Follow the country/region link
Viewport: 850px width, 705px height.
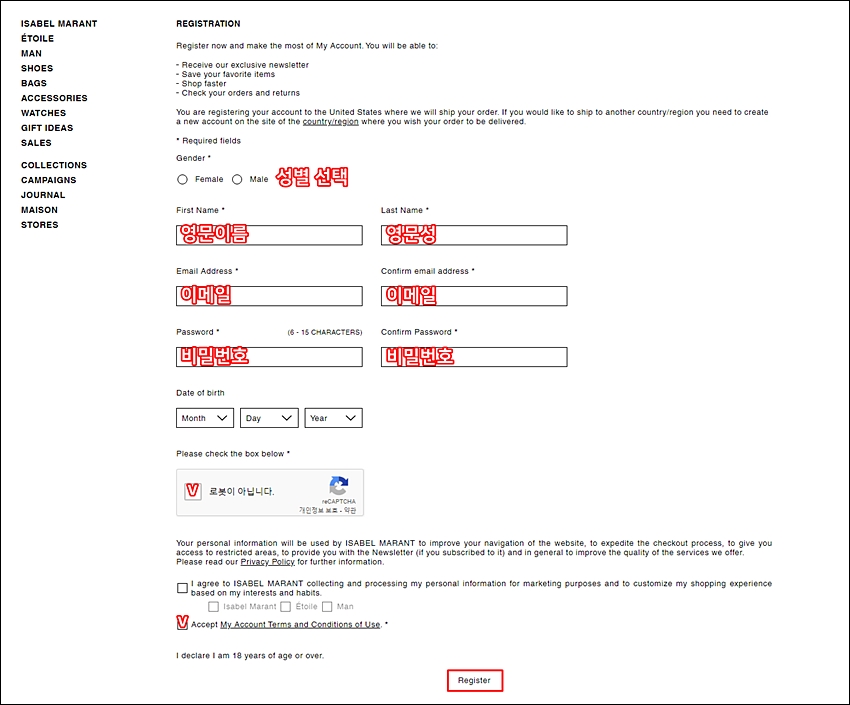pos(331,122)
